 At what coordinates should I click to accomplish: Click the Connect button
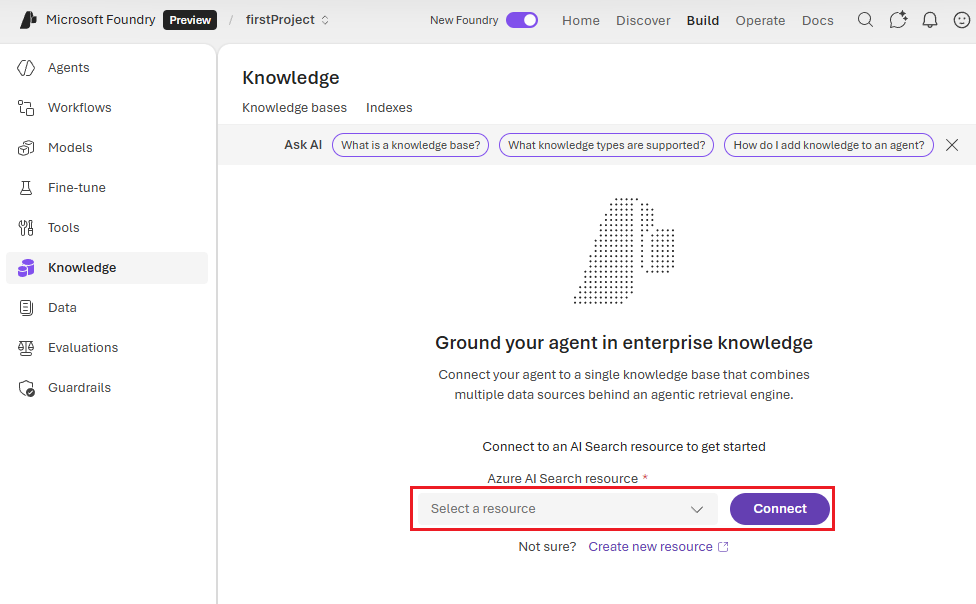click(779, 508)
